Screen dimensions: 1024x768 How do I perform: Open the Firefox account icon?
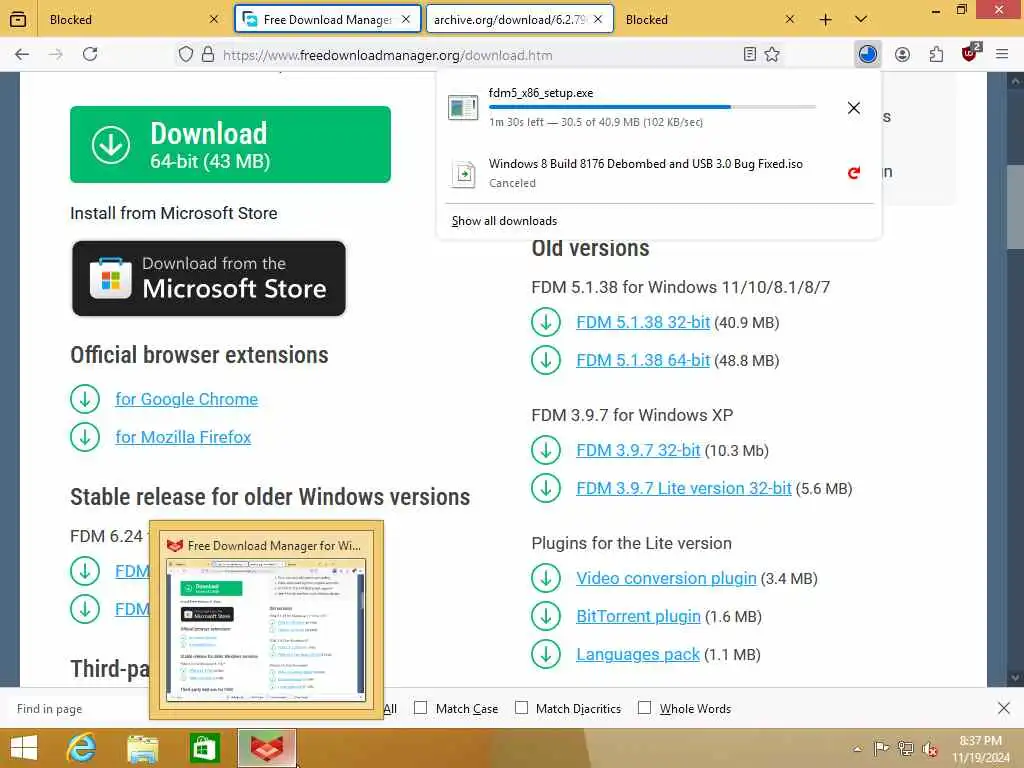tap(903, 54)
